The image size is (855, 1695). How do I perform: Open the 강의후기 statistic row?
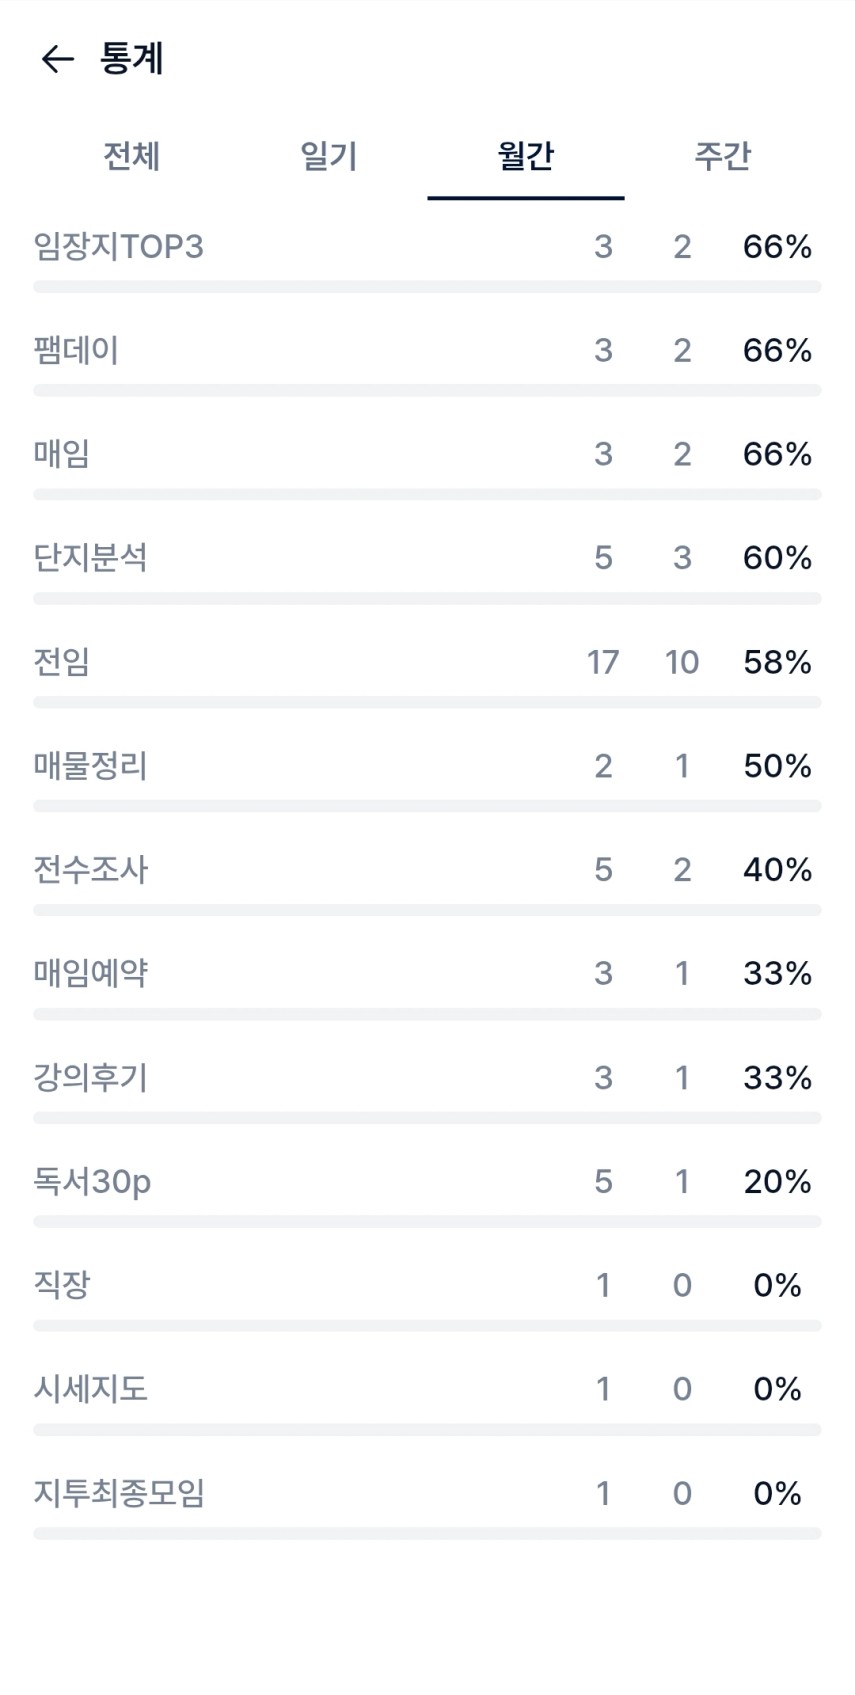(x=90, y=1077)
